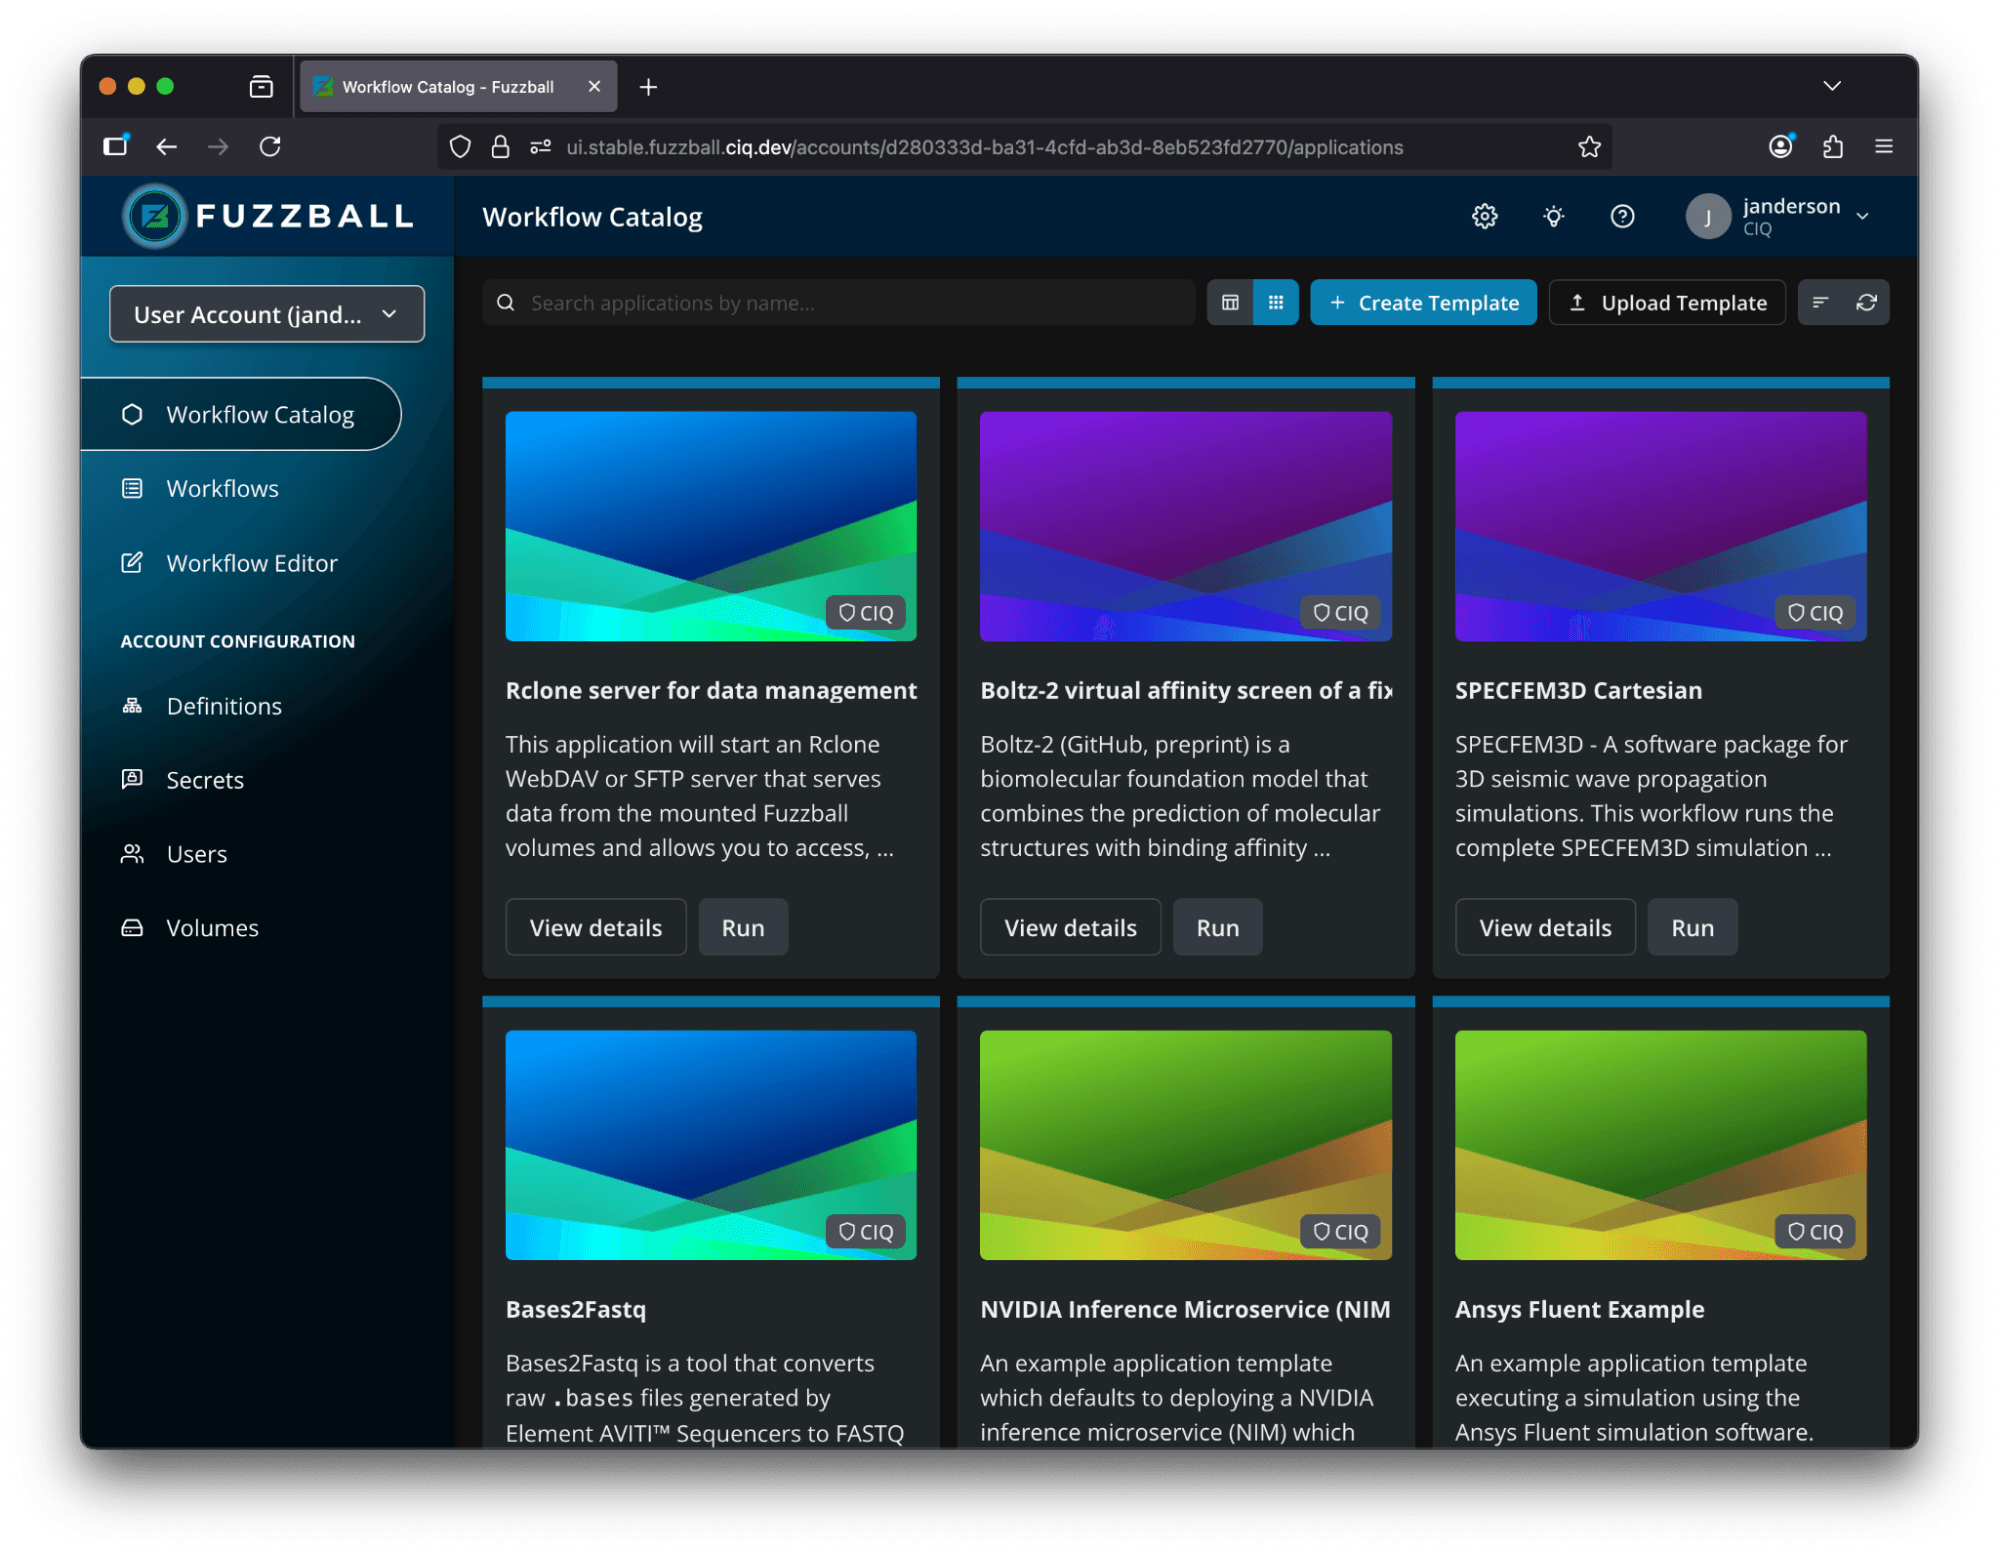The width and height of the screenshot is (1999, 1555).
Task: Click the Volumes drive icon
Action: 132,927
